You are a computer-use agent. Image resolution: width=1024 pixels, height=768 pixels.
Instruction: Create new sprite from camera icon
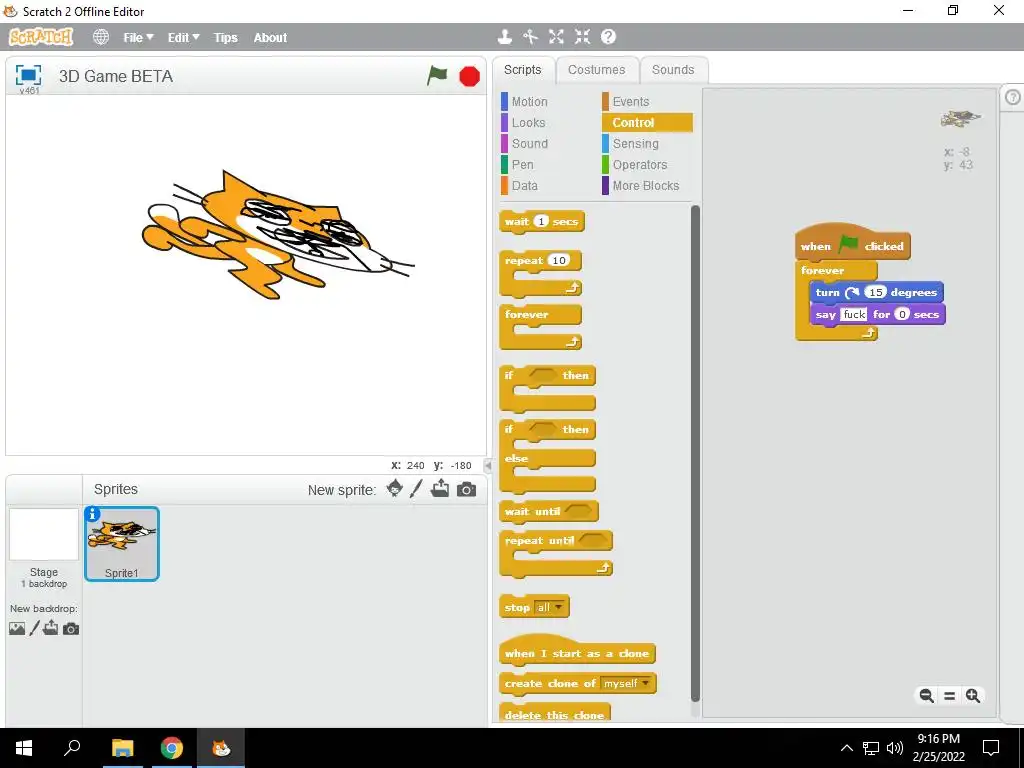(x=466, y=489)
